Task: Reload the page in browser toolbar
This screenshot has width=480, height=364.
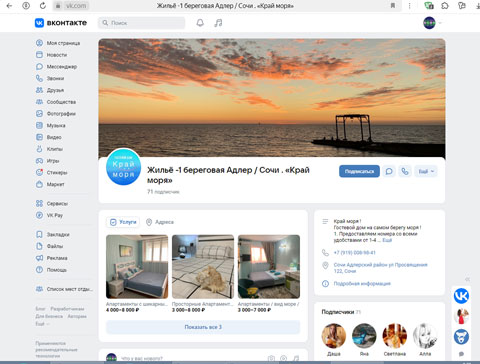Action: pos(43,6)
